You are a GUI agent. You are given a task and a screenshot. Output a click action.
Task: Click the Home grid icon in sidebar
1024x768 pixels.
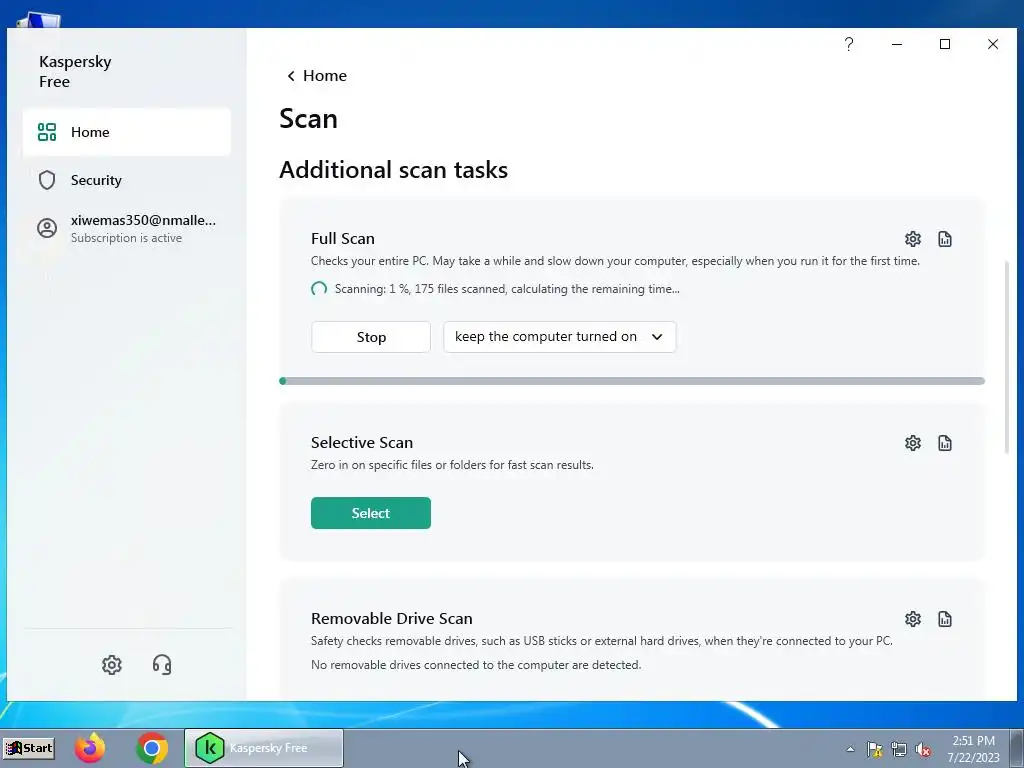(47, 132)
